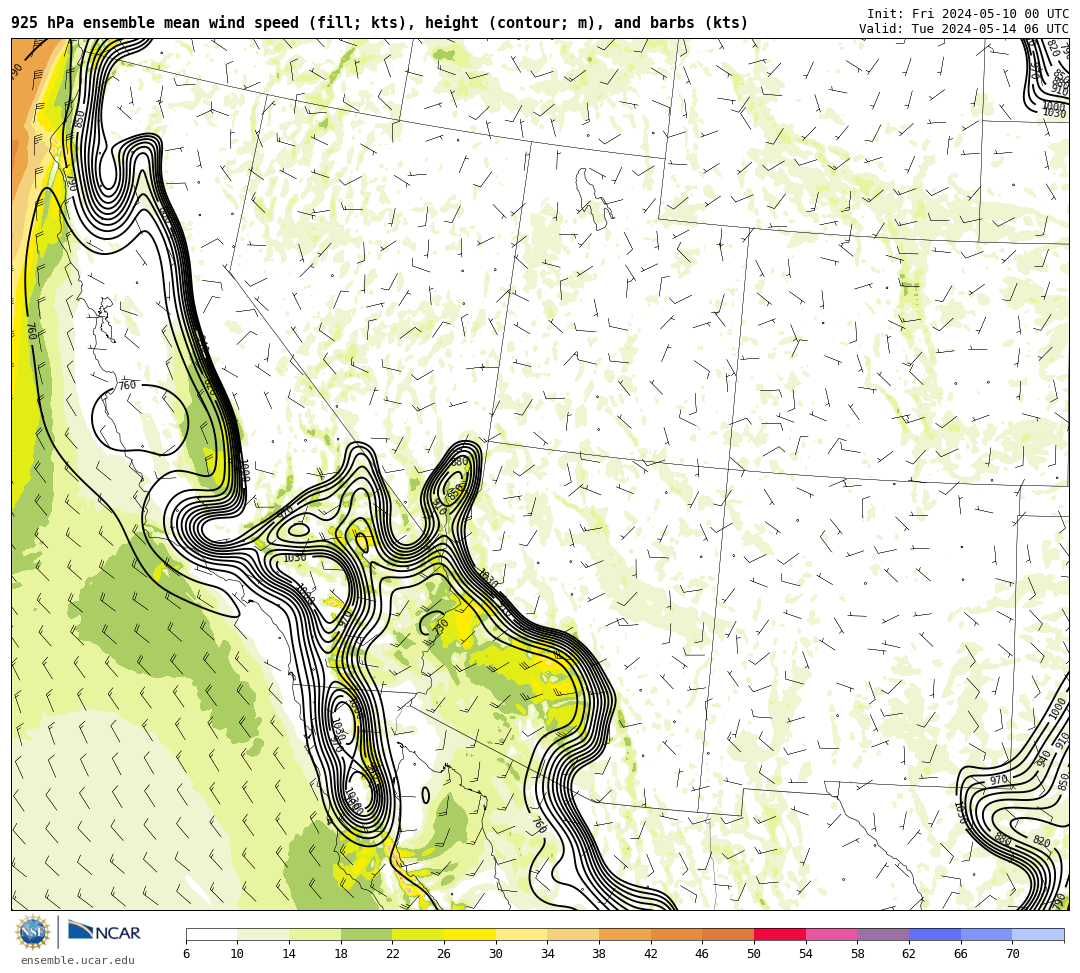Click the Valid: Tue 2024-05-14 06 UTC text
Image resolution: width=1080 pixels, height=973 pixels.
(964, 29)
